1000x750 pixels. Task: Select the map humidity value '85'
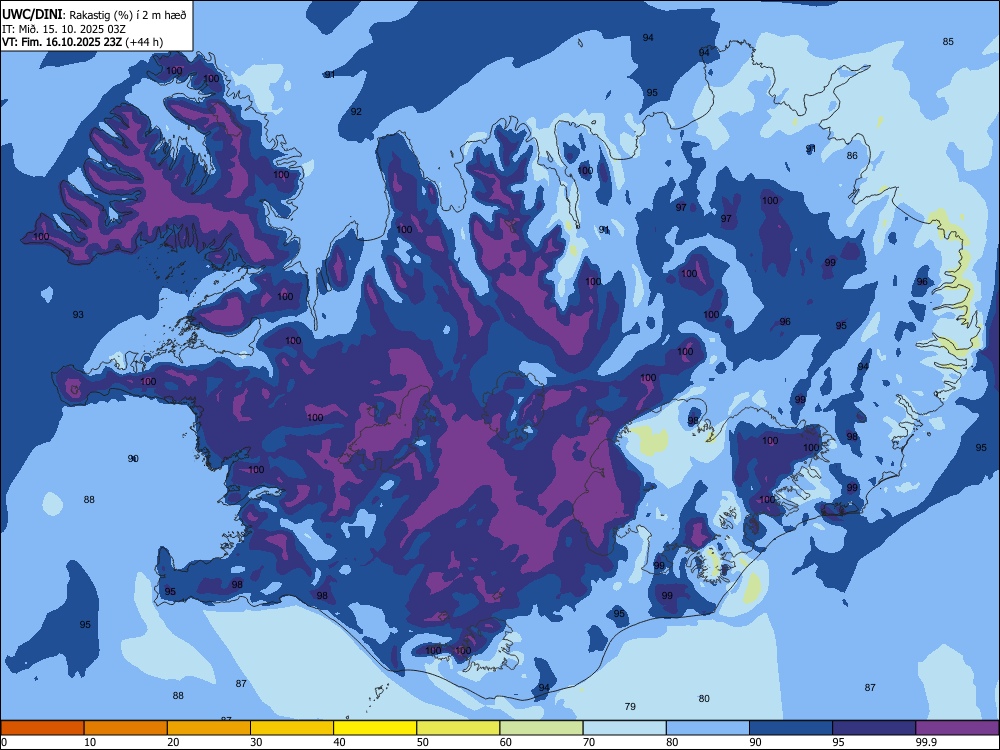point(948,41)
